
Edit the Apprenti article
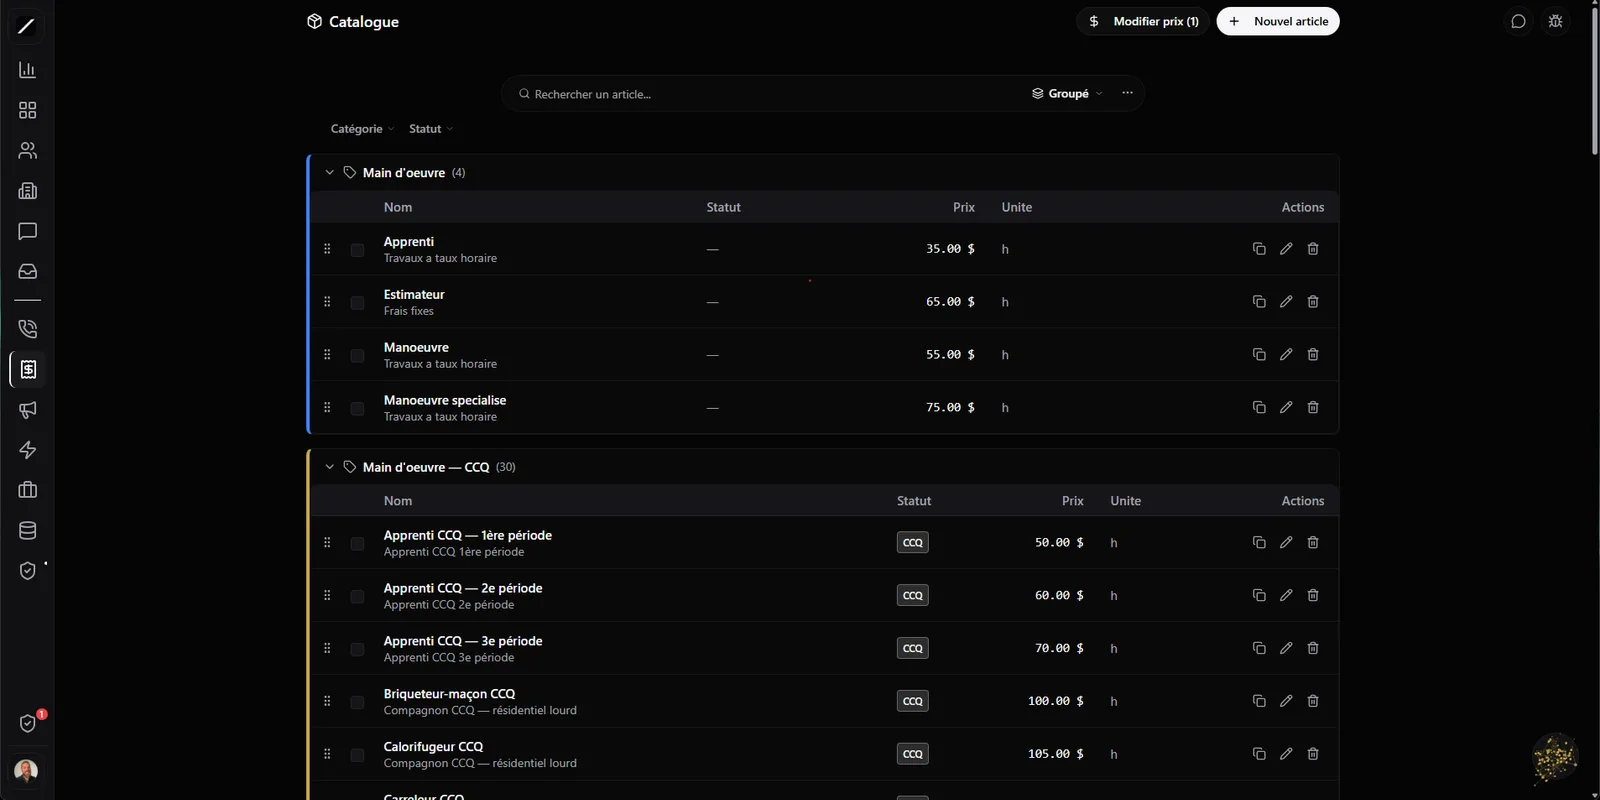tap(1286, 249)
